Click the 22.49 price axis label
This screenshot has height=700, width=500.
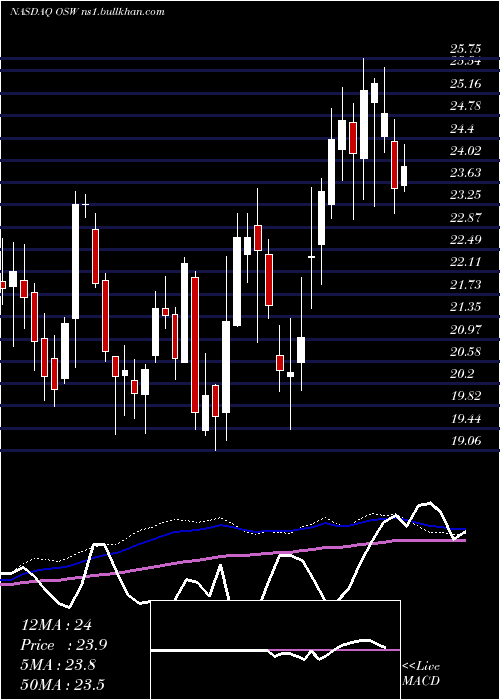(466, 240)
